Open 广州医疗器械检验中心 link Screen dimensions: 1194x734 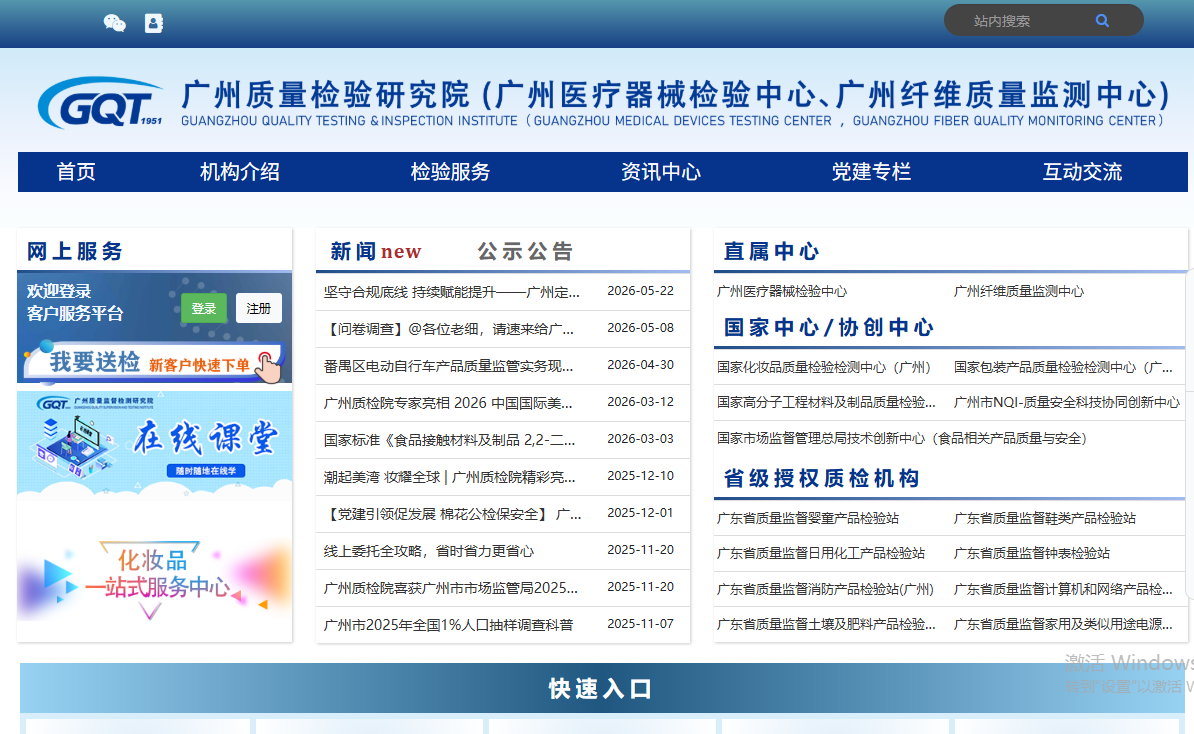(782, 292)
